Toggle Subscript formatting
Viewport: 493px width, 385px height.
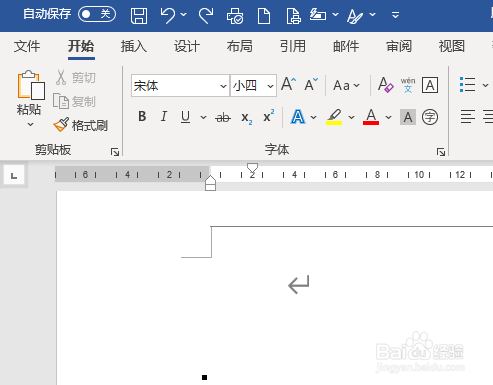click(x=247, y=118)
